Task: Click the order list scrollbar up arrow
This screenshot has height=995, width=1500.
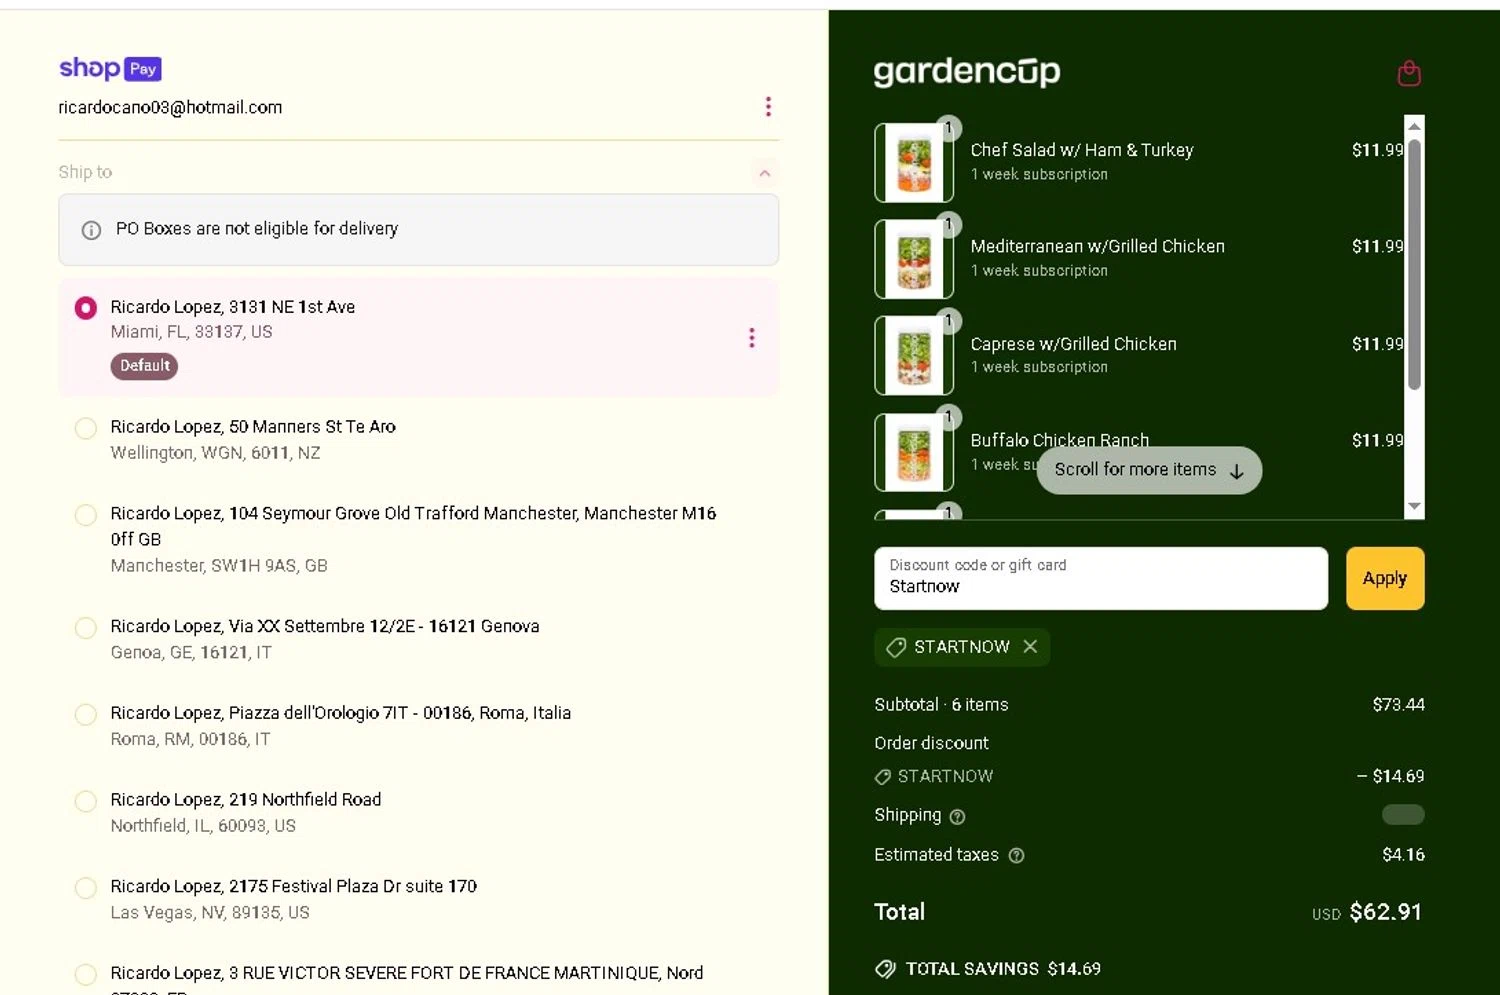Action: 1414,126
